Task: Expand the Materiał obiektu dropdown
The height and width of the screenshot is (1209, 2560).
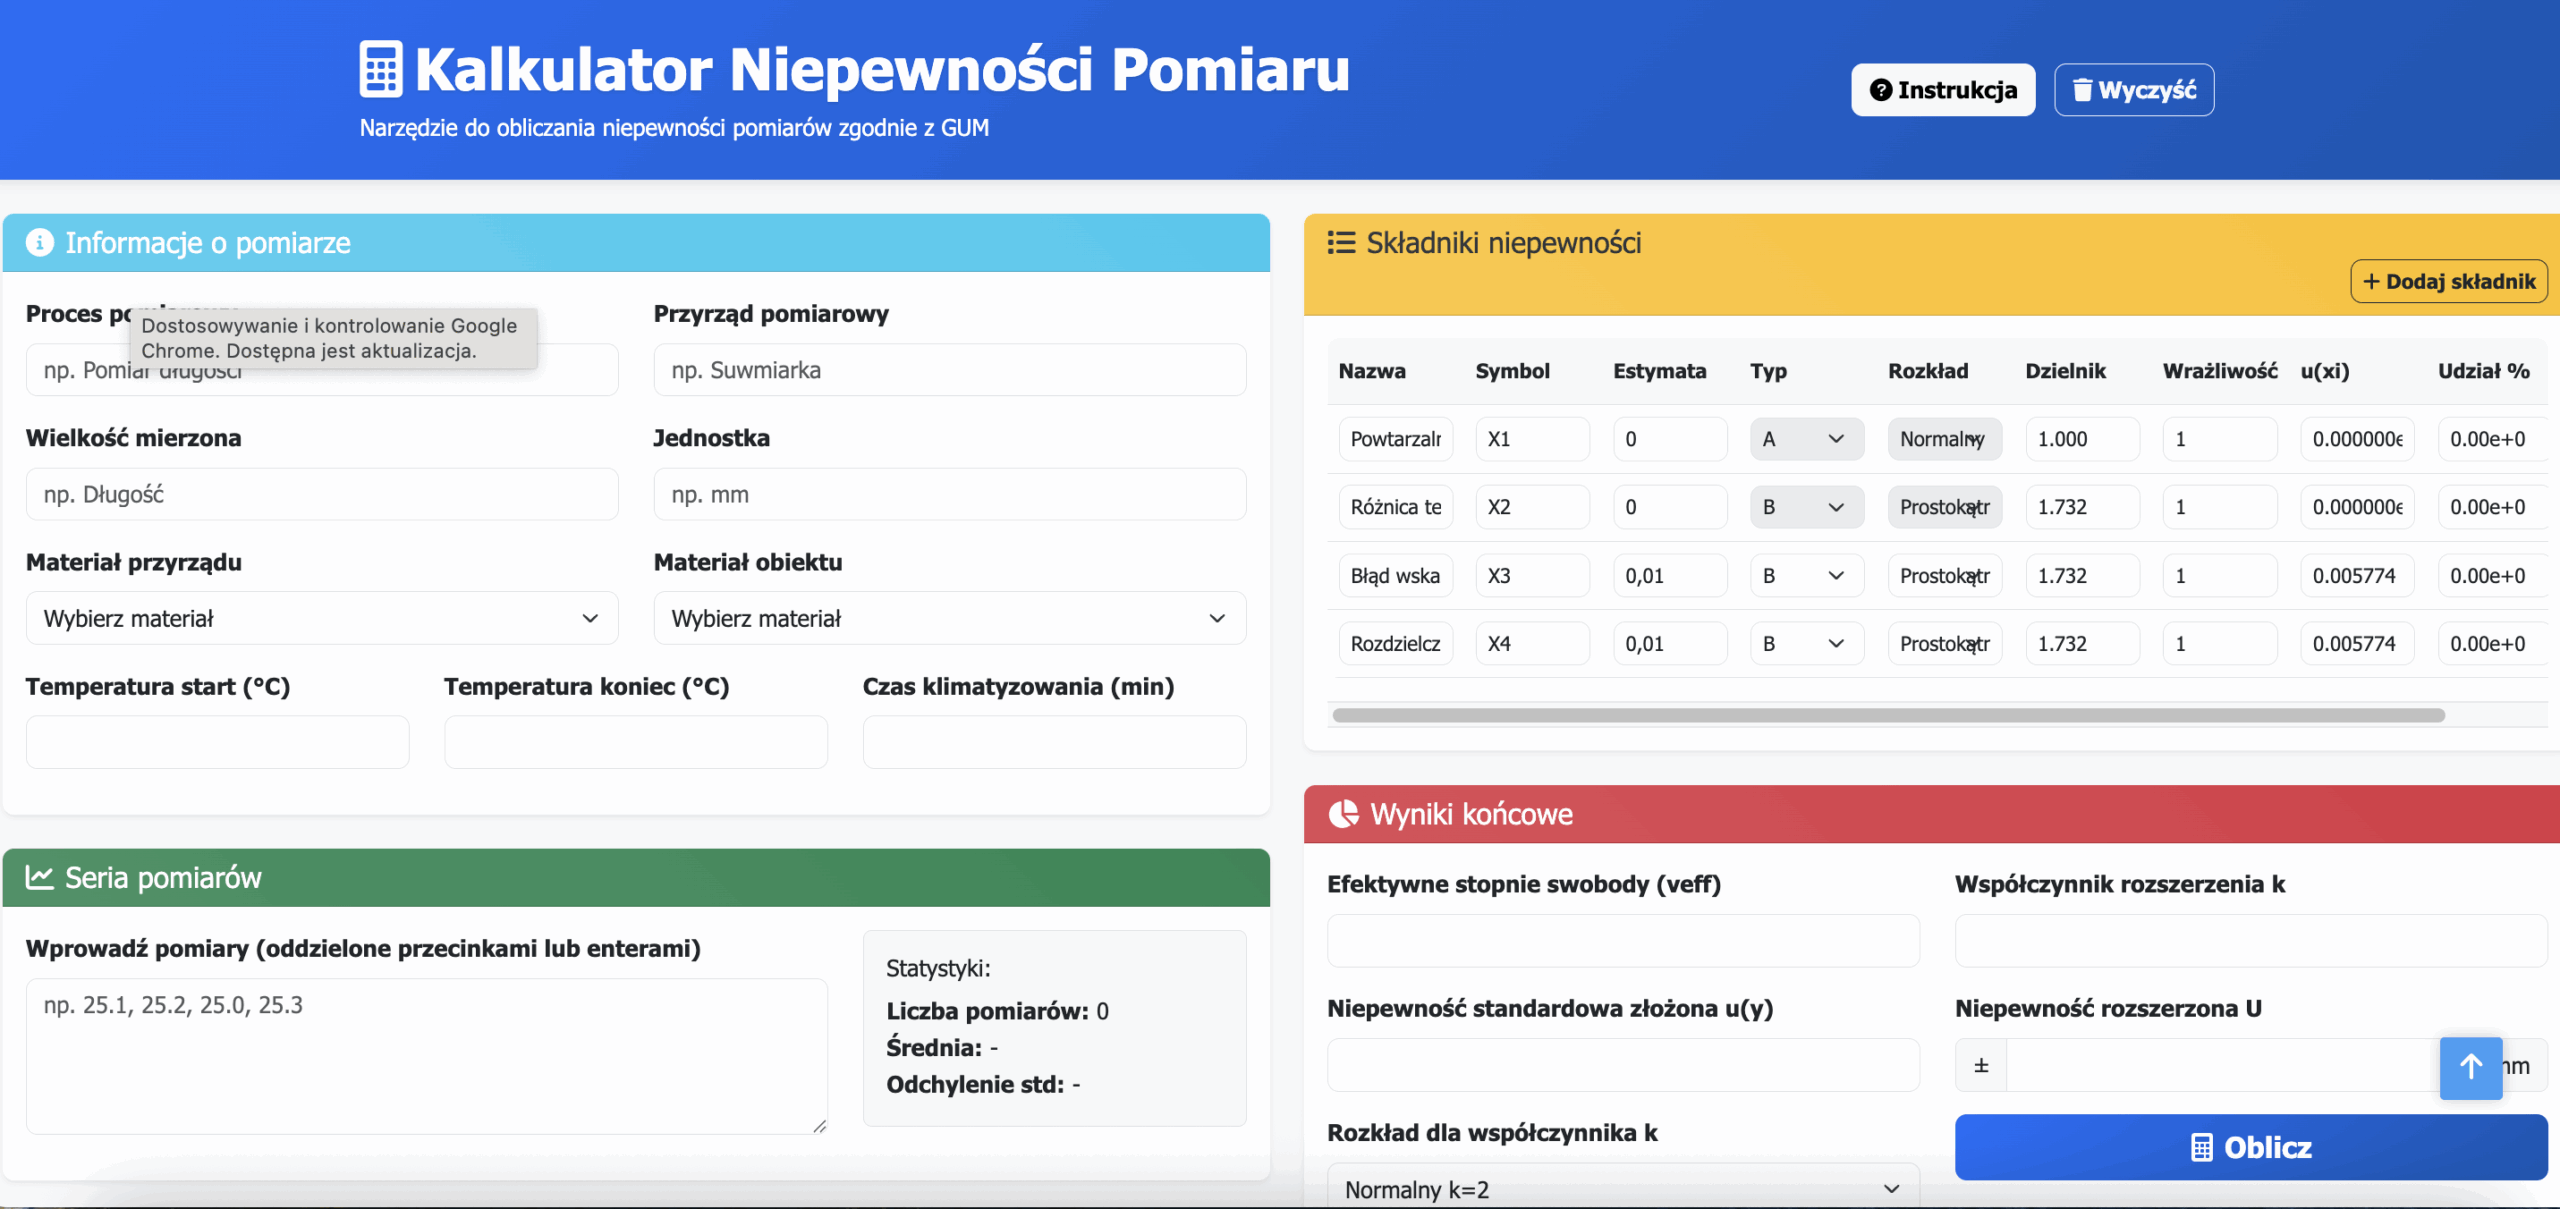Action: point(949,618)
